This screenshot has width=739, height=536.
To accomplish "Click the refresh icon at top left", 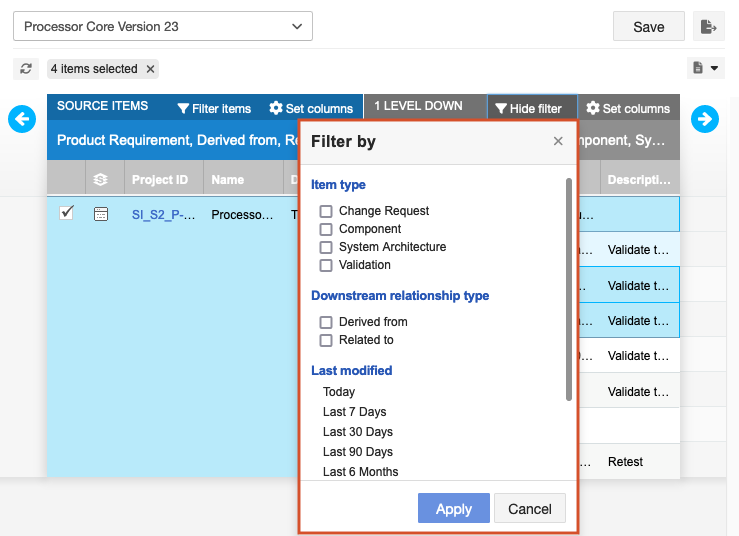I will (26, 69).
